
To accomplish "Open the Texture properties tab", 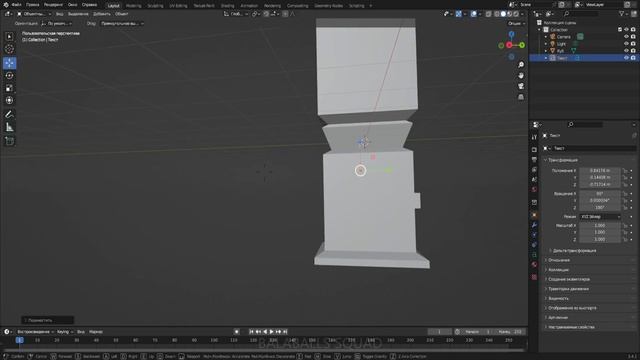I will [534, 277].
